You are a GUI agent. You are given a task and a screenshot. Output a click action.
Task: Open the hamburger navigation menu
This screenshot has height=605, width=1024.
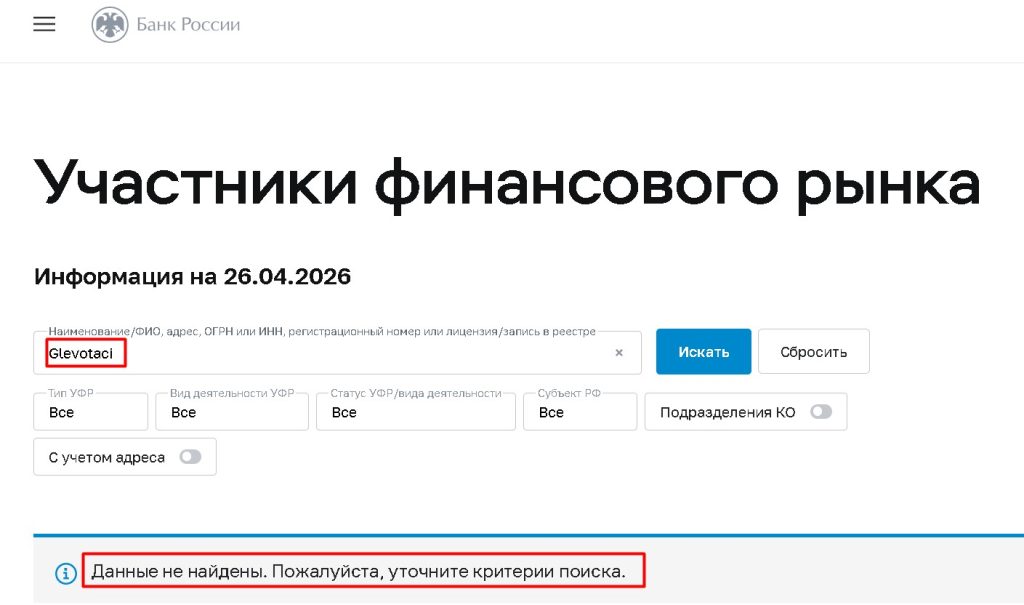tap(44, 25)
